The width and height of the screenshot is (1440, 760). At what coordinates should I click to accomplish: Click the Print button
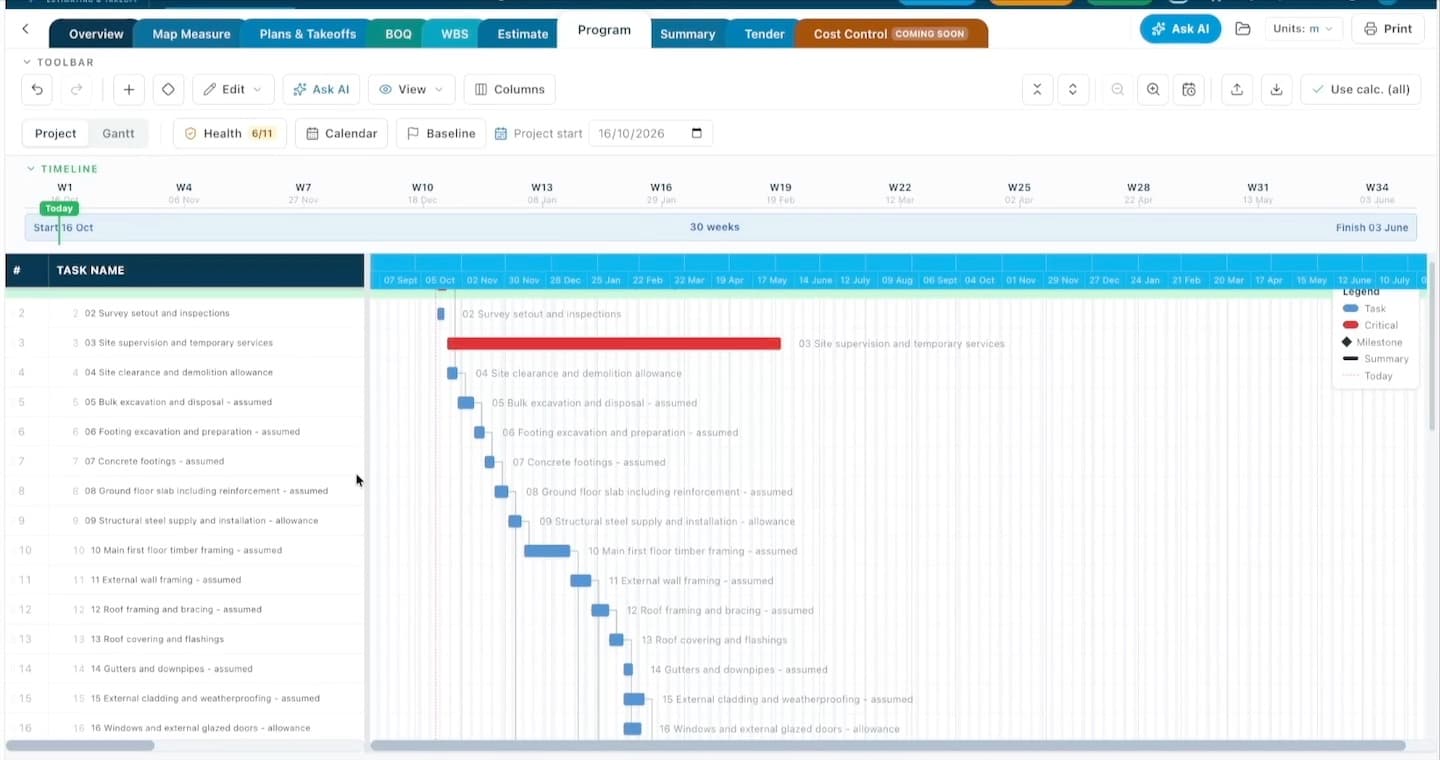coord(1387,29)
